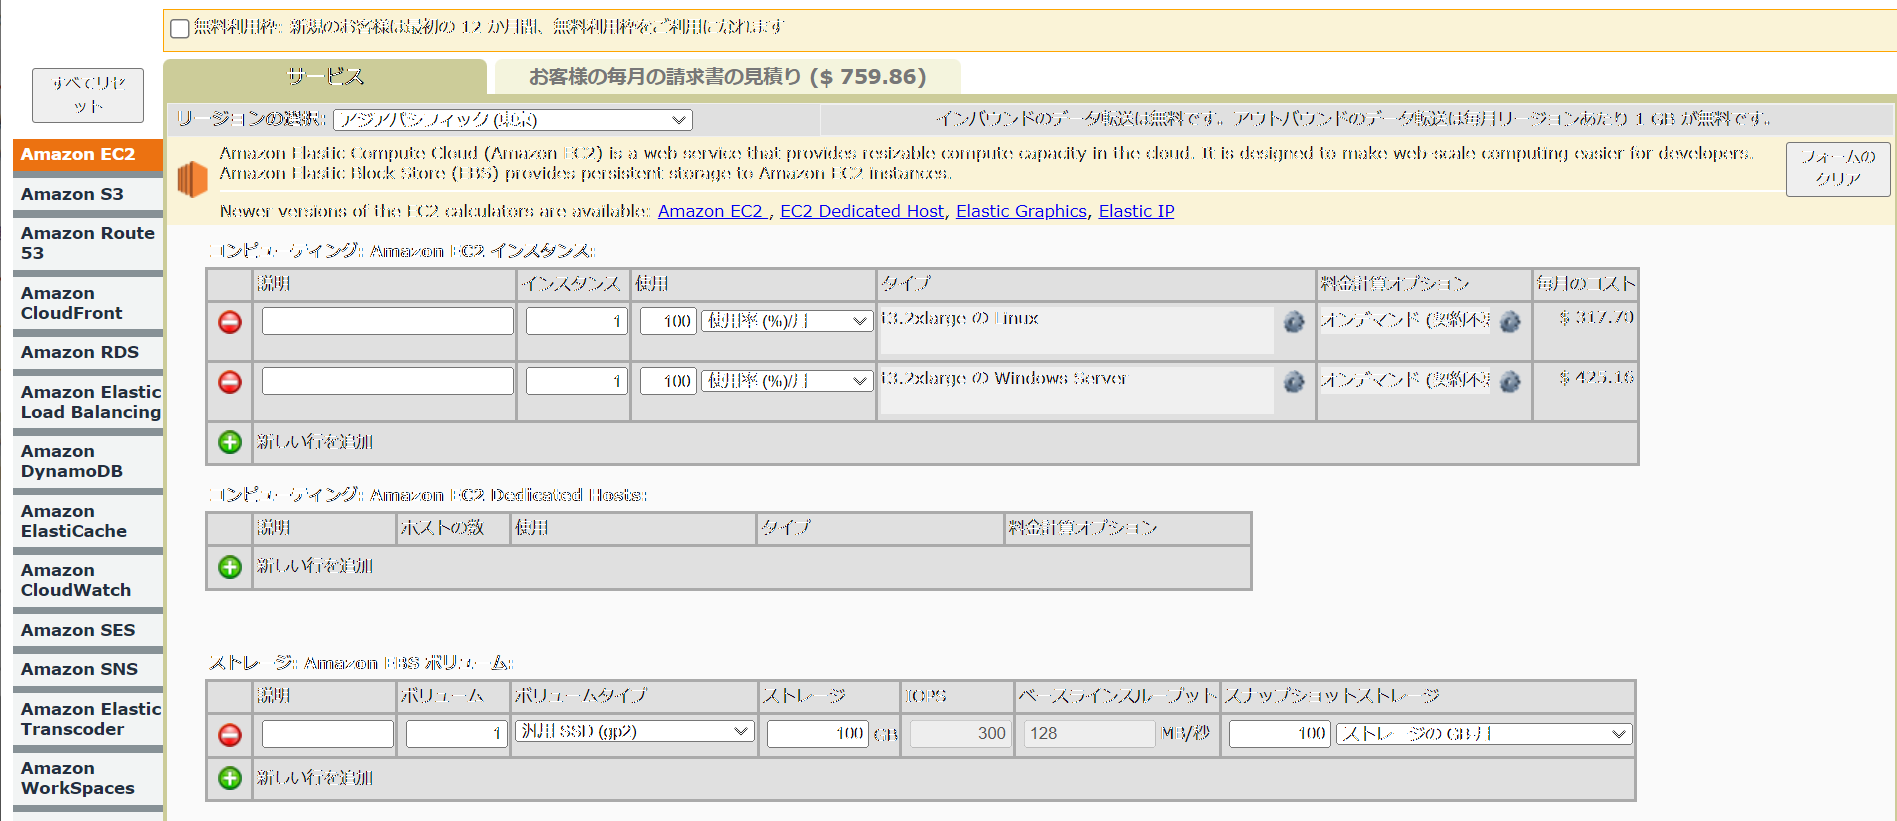This screenshot has width=1897, height=821.
Task: Click the EBS IOPS field showing 300
Action: tap(961, 734)
